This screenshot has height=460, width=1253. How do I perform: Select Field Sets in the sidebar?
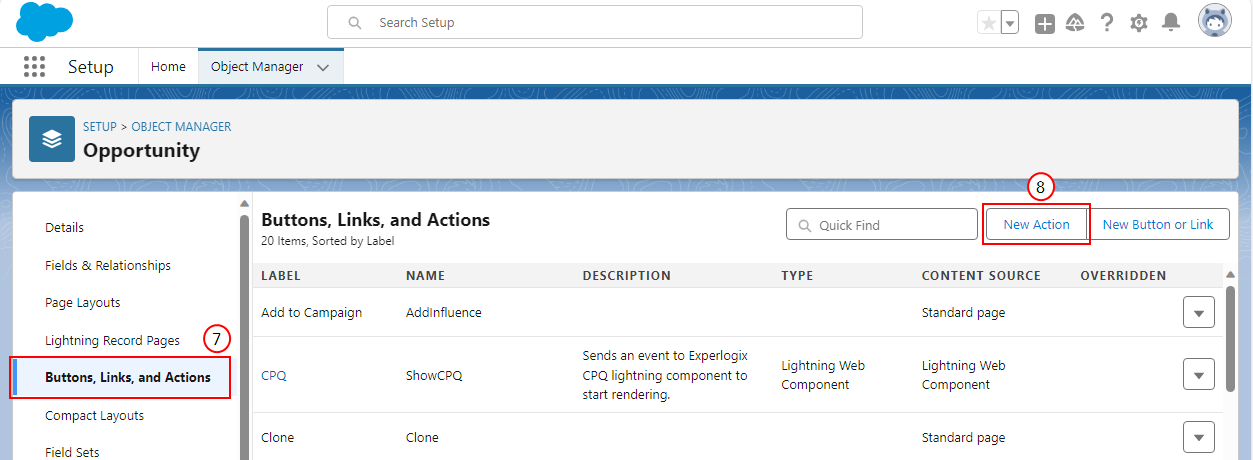[x=72, y=453]
